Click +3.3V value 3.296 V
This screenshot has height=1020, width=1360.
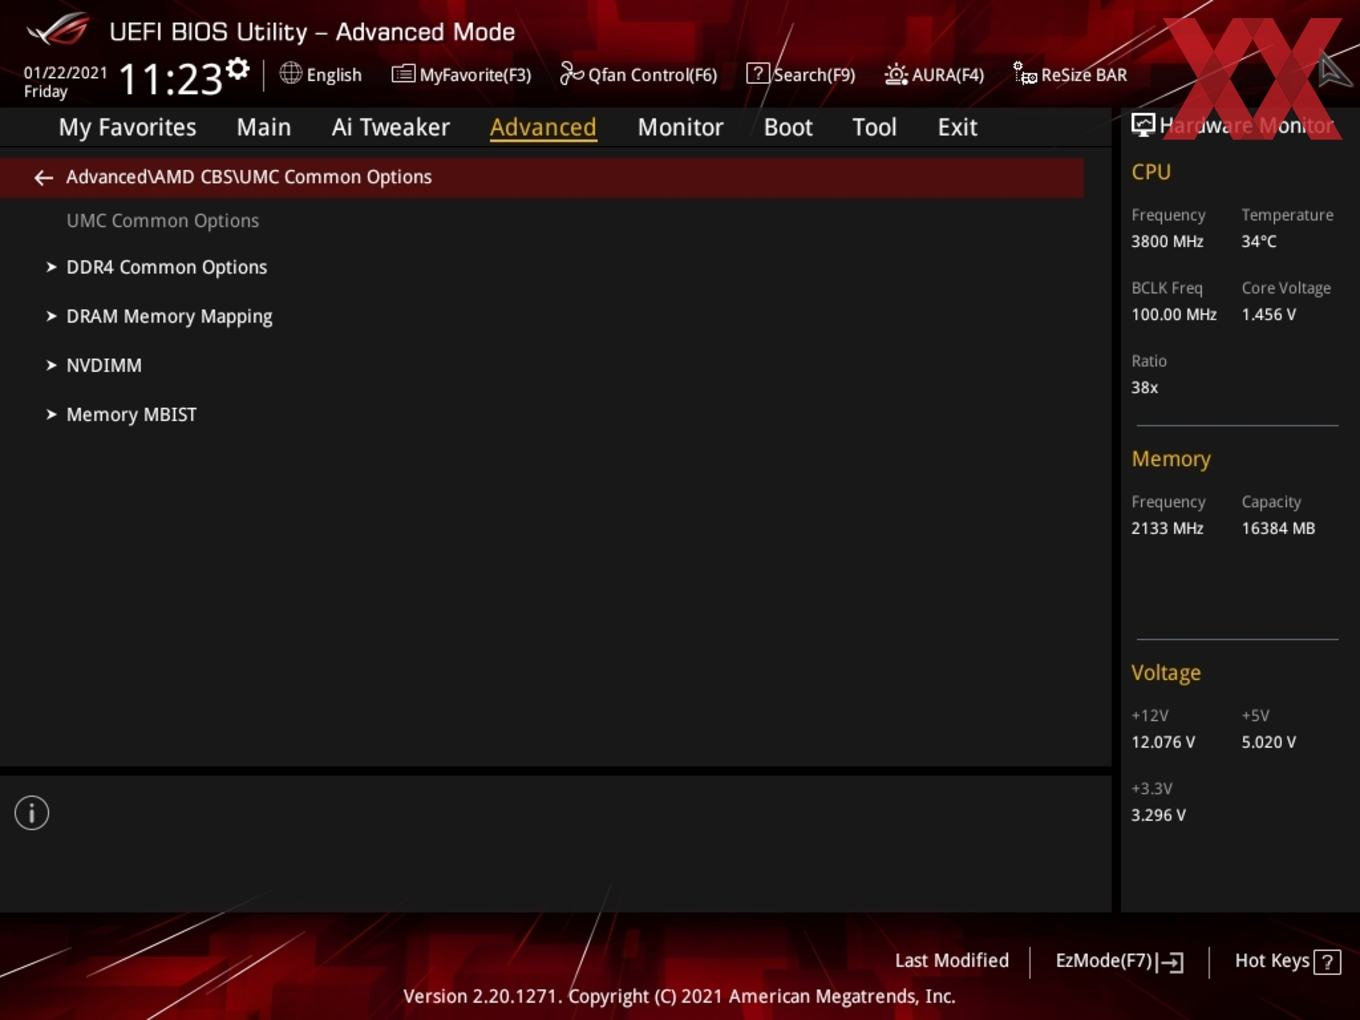point(1158,815)
